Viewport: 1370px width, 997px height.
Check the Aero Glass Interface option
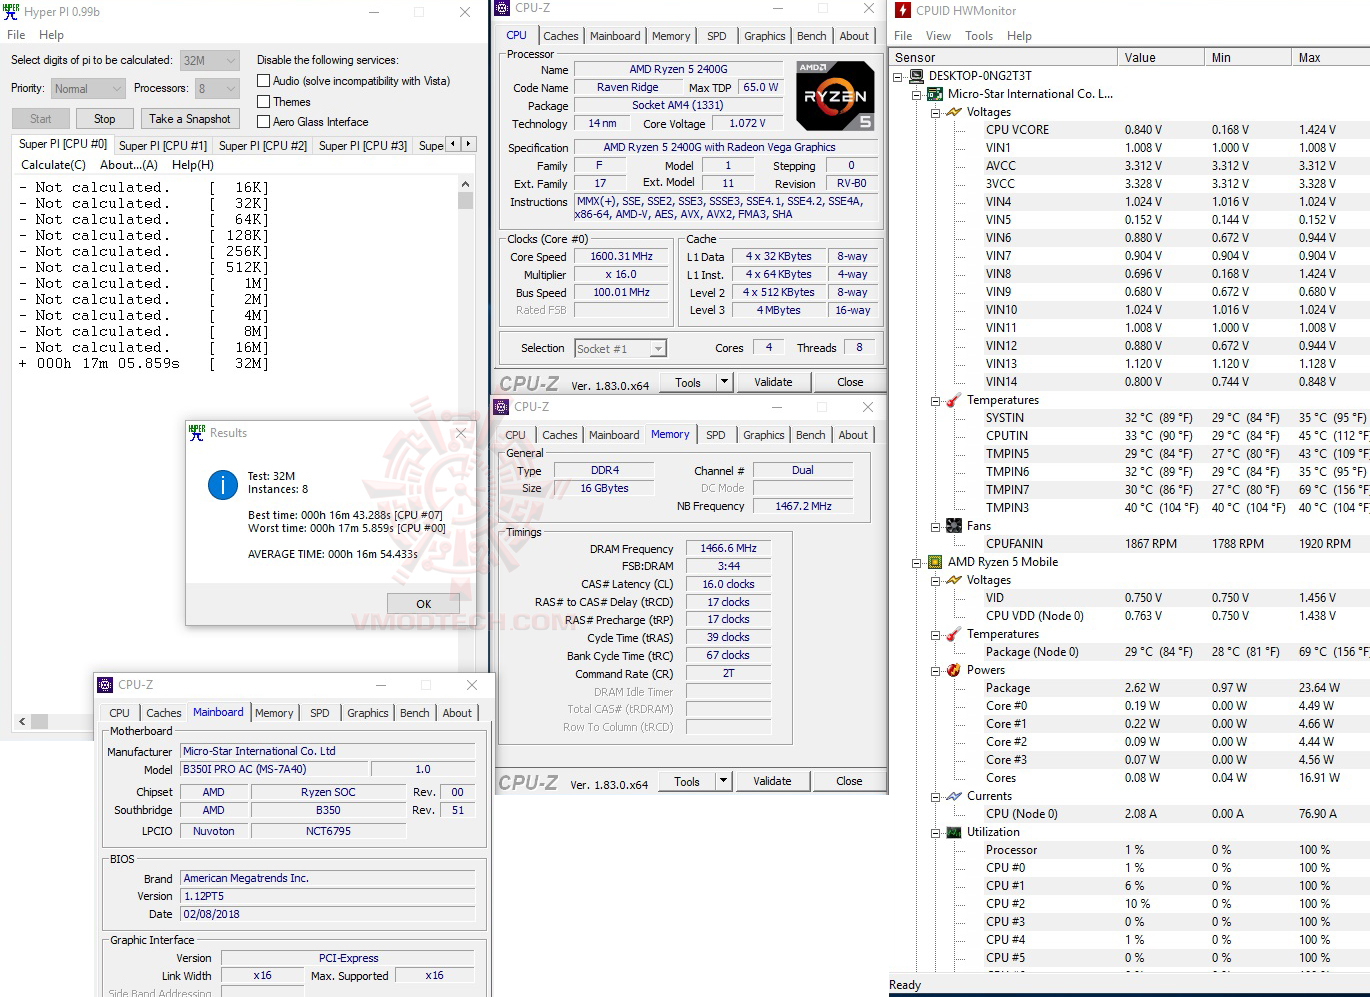[x=264, y=122]
